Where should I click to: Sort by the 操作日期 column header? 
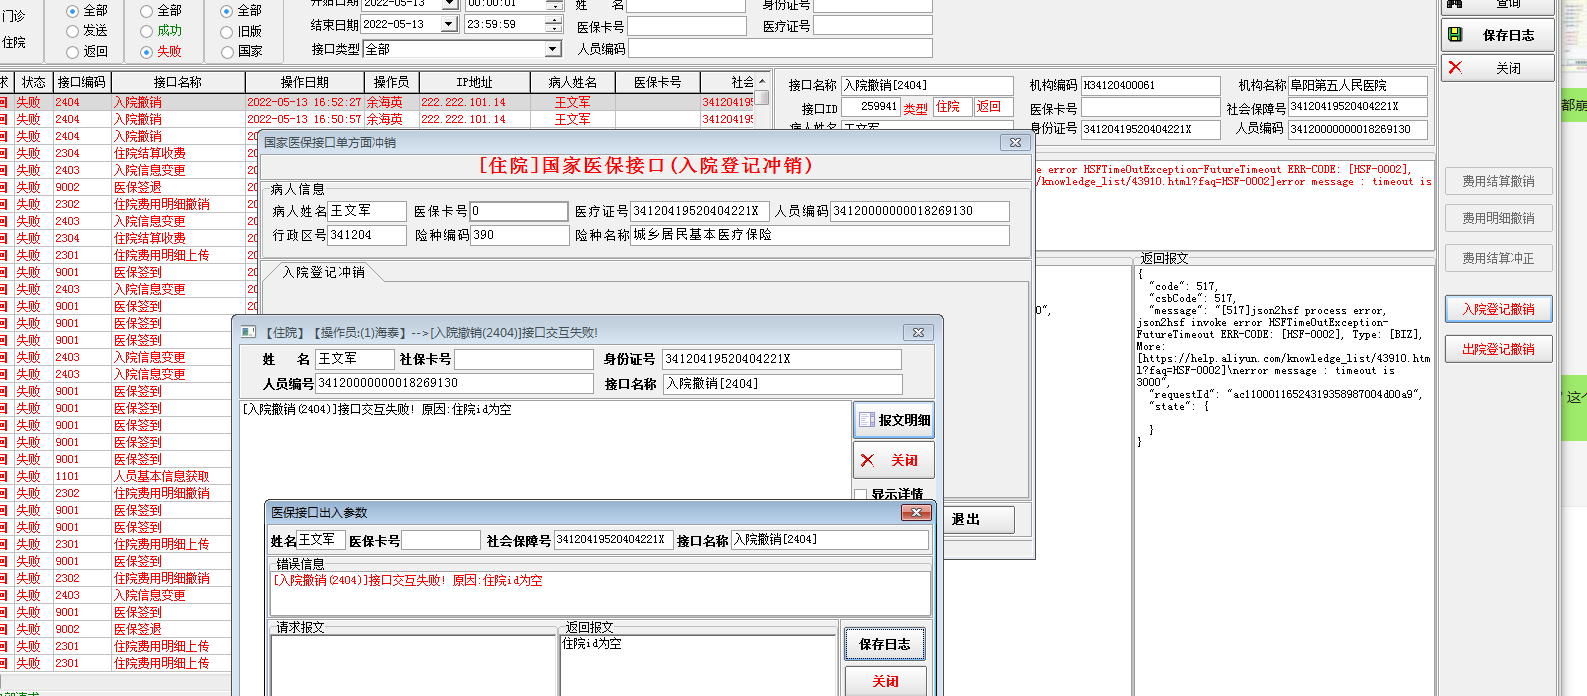(304, 82)
